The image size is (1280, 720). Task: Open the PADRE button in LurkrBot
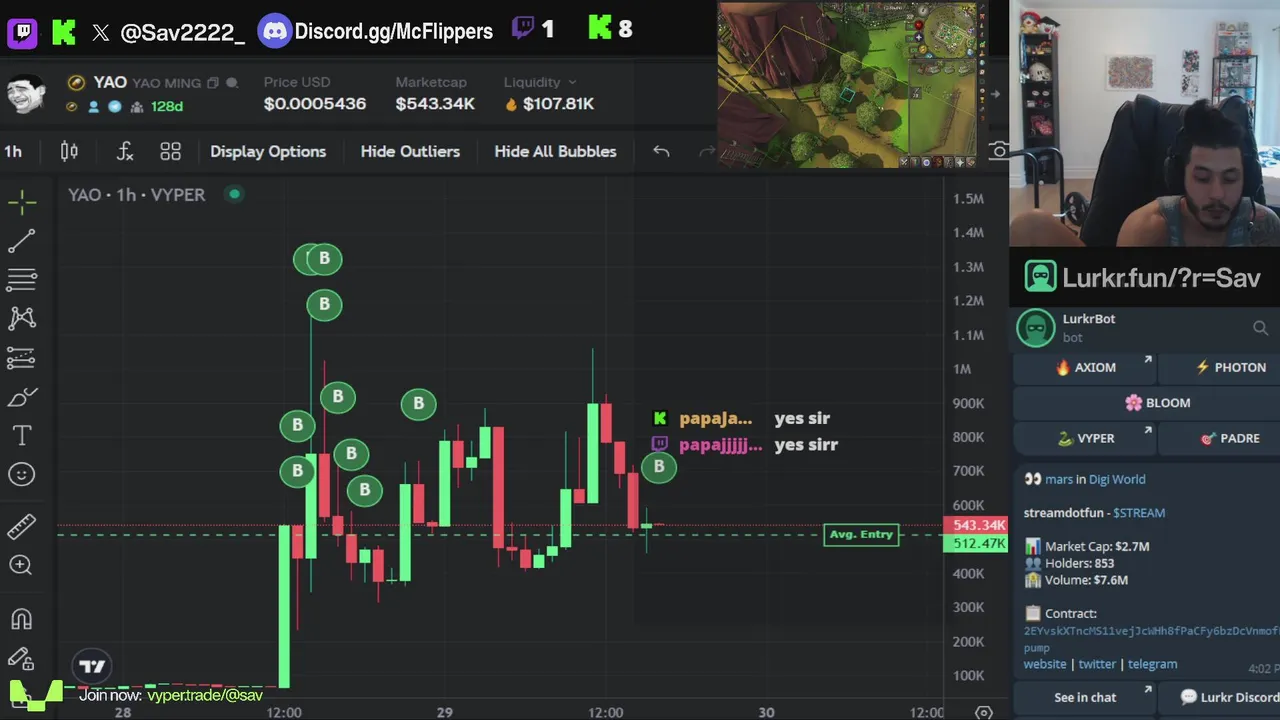pos(1221,438)
